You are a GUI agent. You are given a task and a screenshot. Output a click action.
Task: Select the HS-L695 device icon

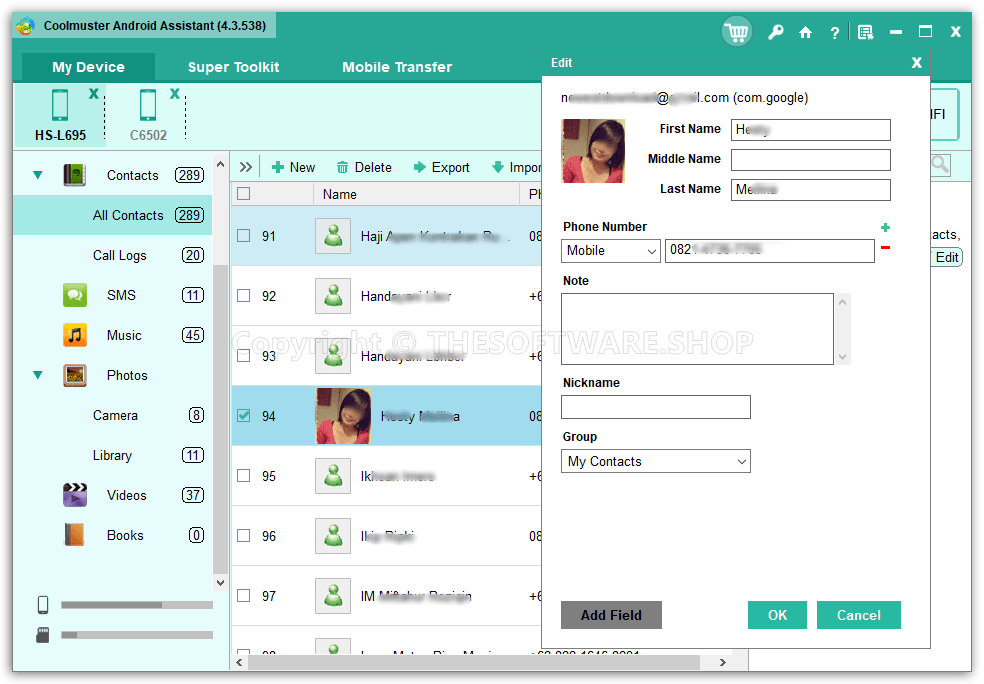60,105
